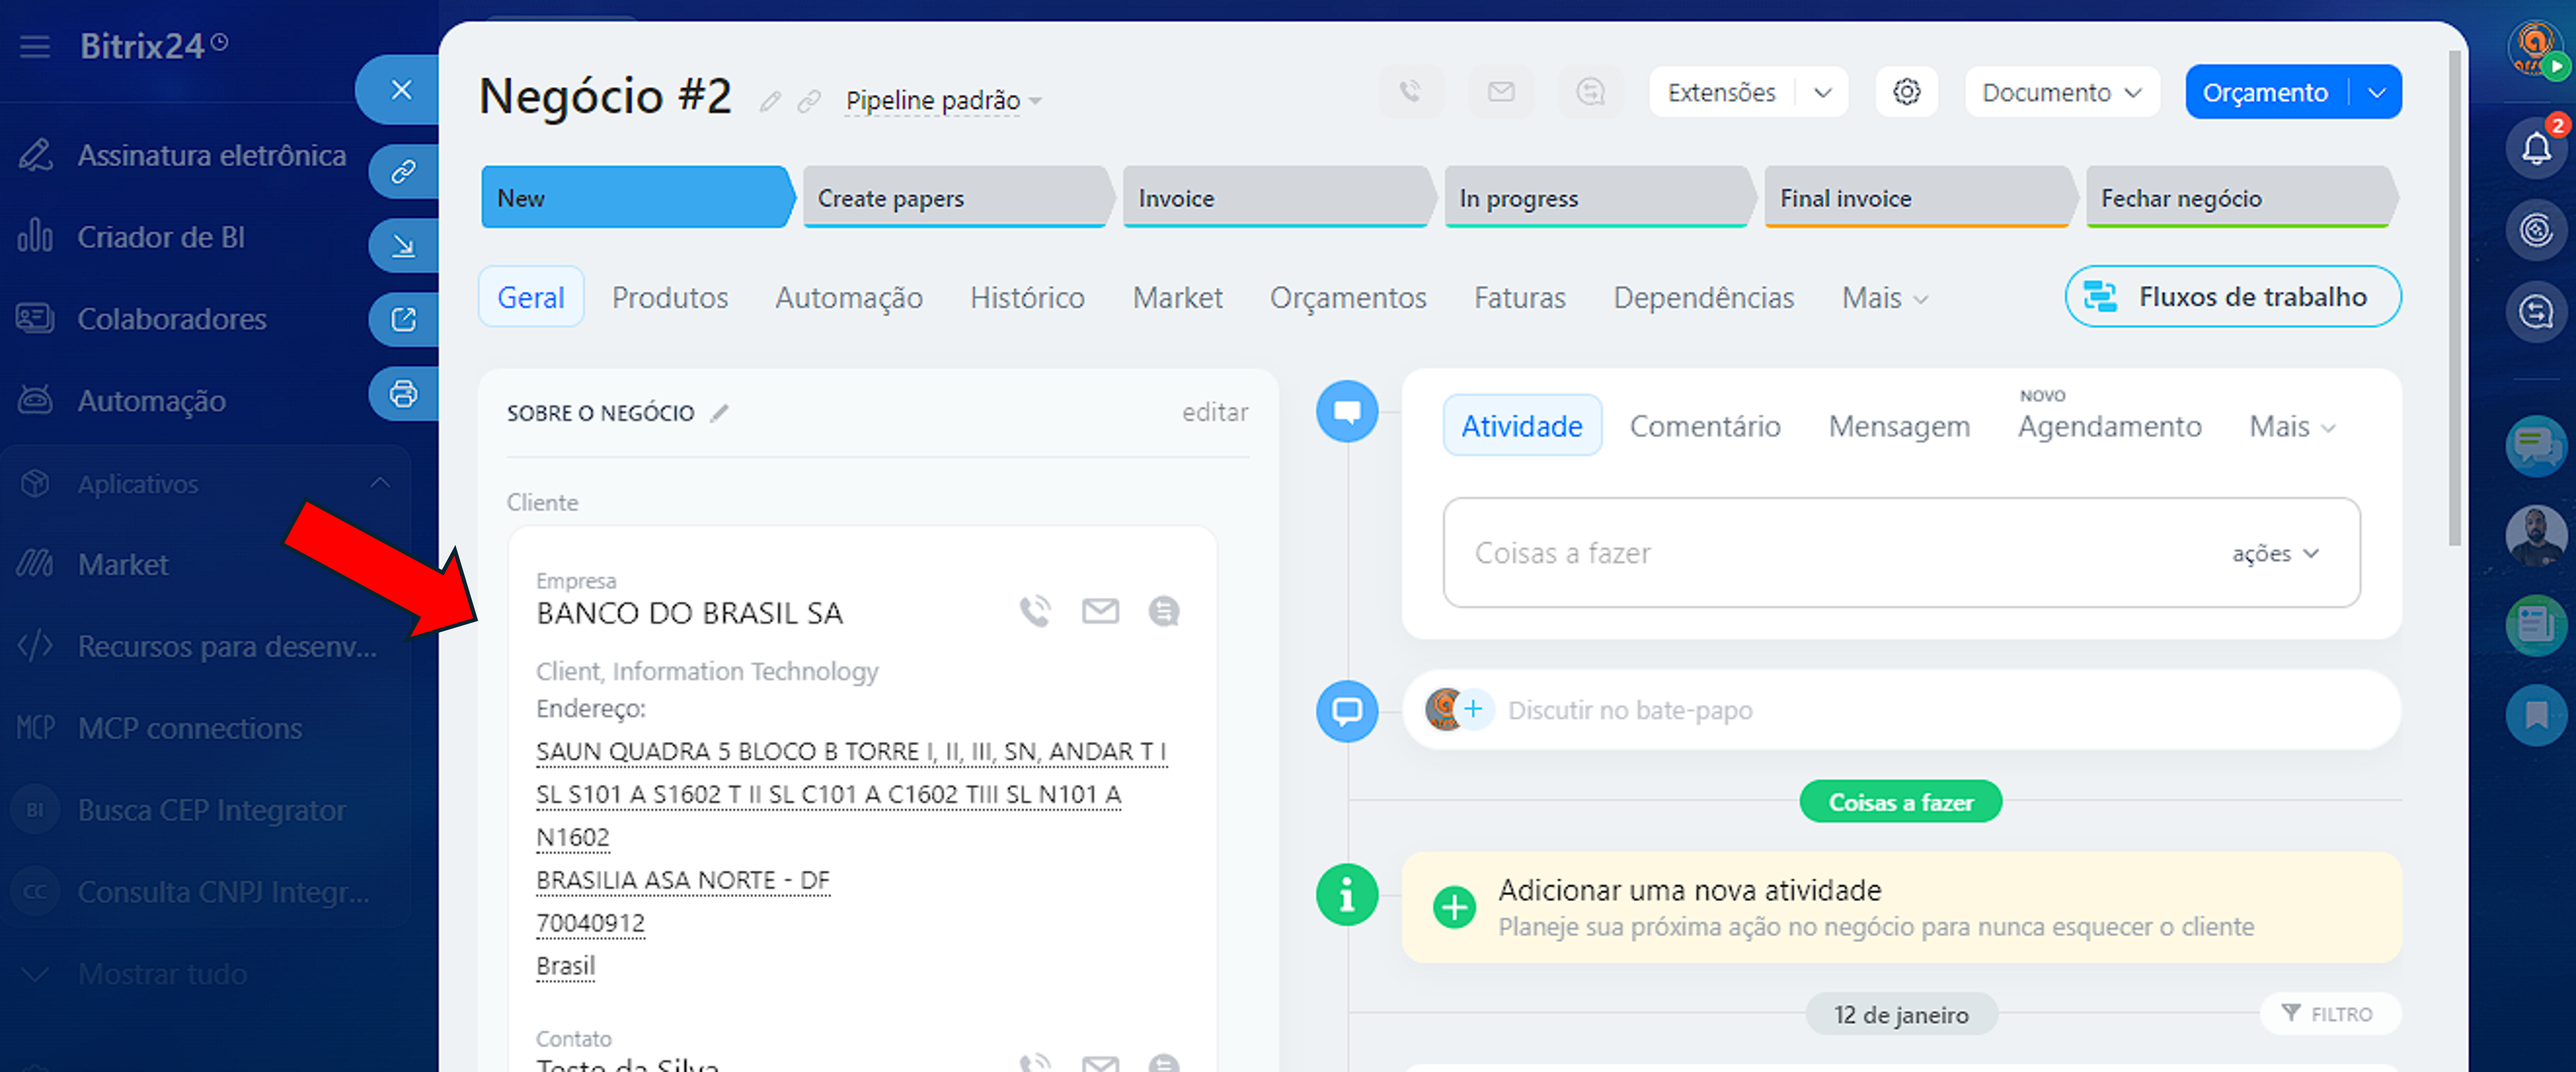The height and width of the screenshot is (1072, 2576).
Task: Click chat icon next to BANCO DO BRASIL
Action: tap(1164, 611)
